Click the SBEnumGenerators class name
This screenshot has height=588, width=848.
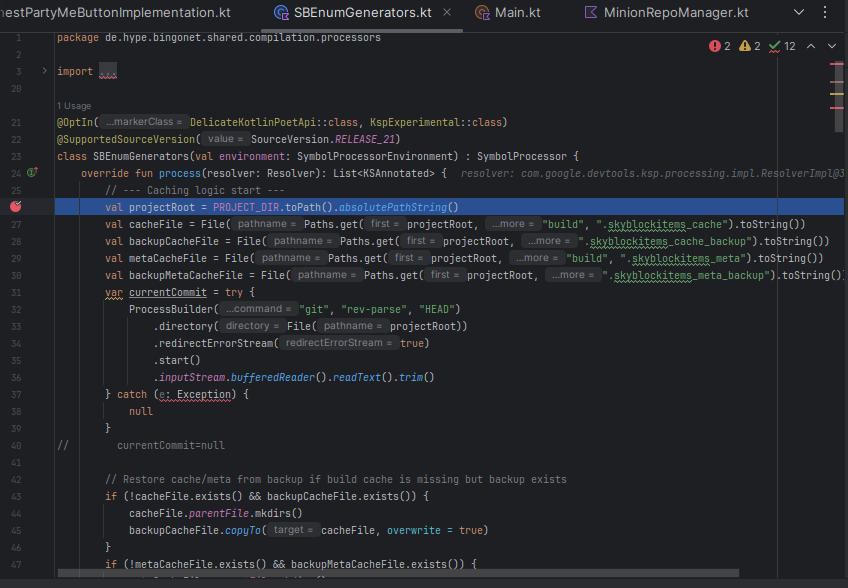(141, 156)
